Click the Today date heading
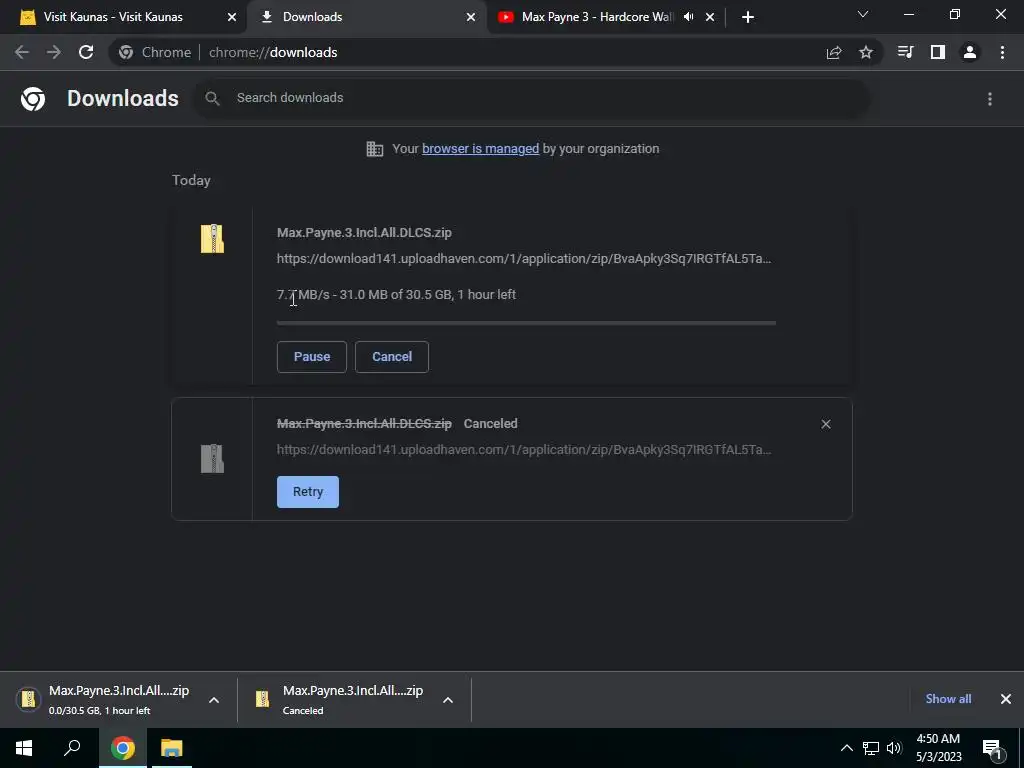This screenshot has height=768, width=1024. 191,181
